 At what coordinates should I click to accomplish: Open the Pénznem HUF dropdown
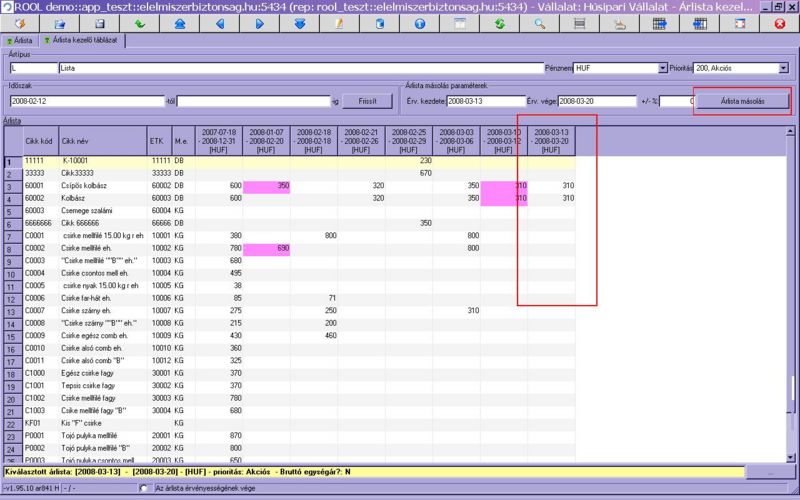662,68
